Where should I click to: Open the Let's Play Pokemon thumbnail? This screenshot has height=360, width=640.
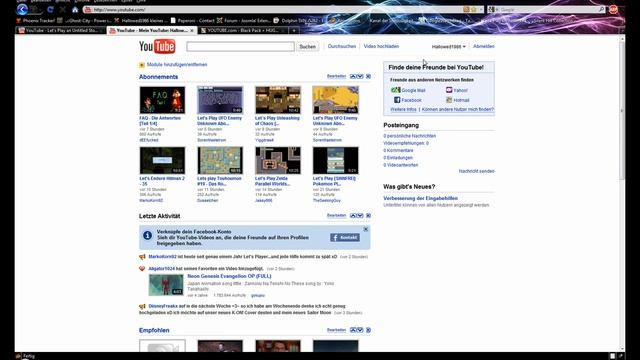[336, 160]
